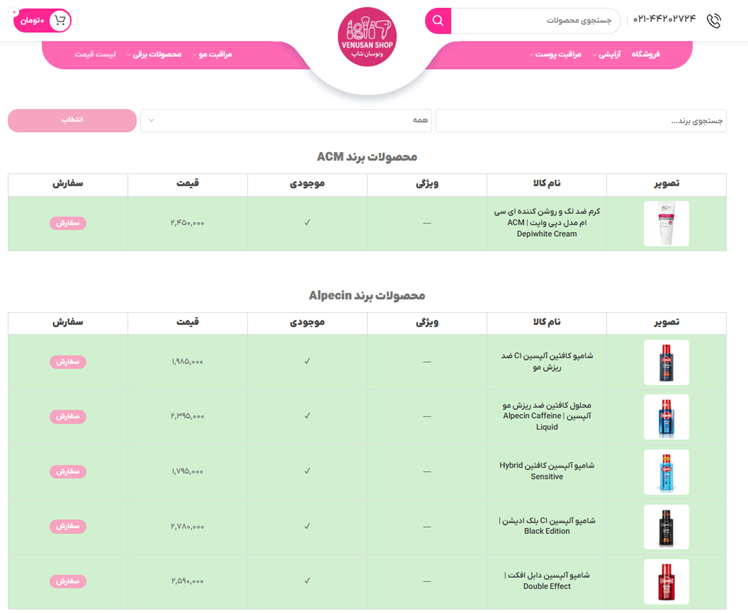The image size is (748, 613).
Task: Click the phone call icon
Action: 713,21
